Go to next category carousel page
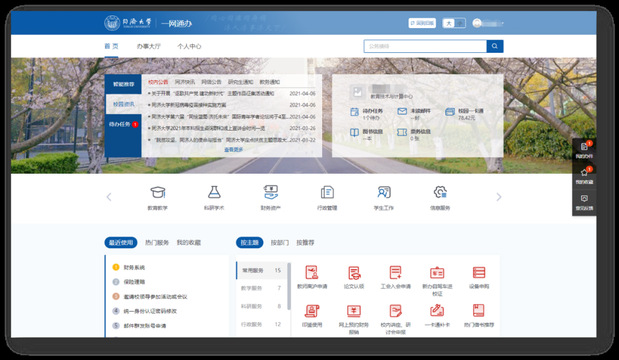This screenshot has height=360, width=619. [x=499, y=197]
